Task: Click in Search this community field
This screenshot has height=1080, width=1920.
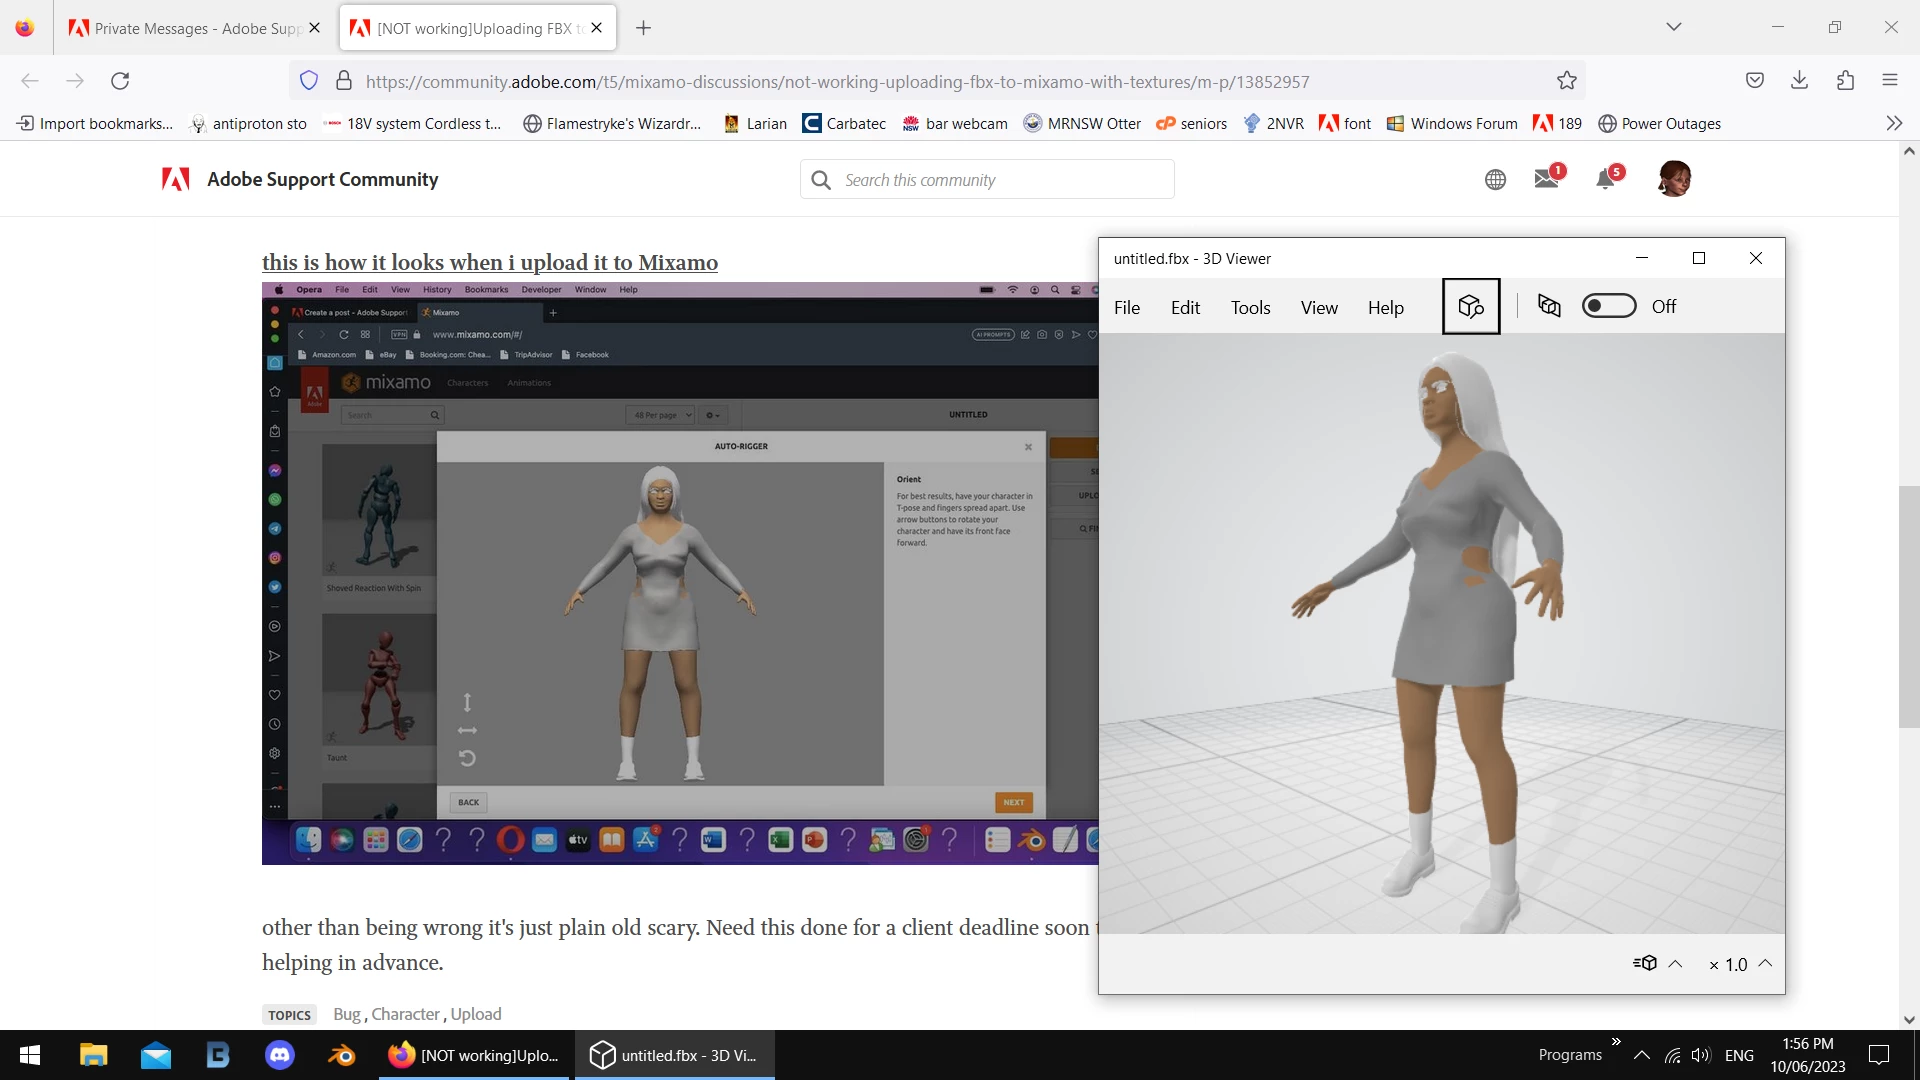Action: 1000,180
